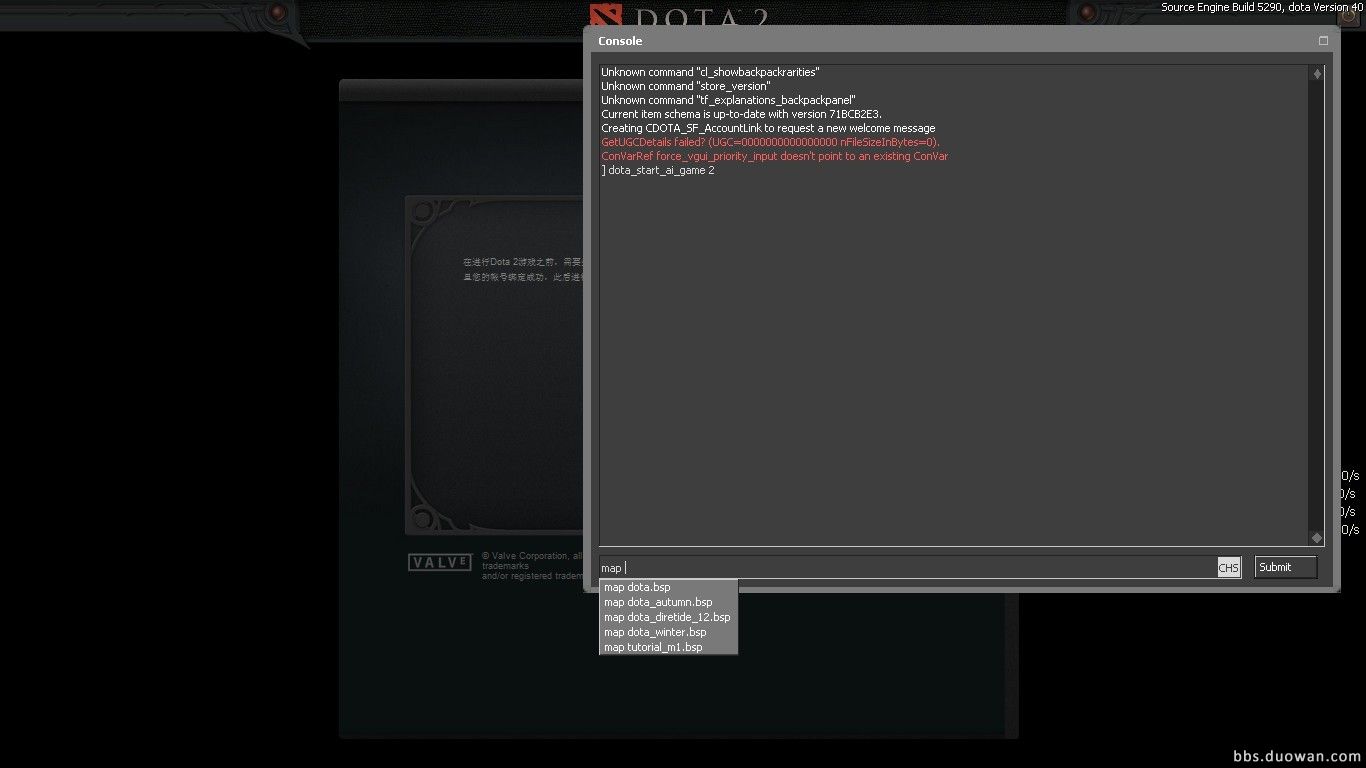Click the Chinese notice text in dialog

520,269
